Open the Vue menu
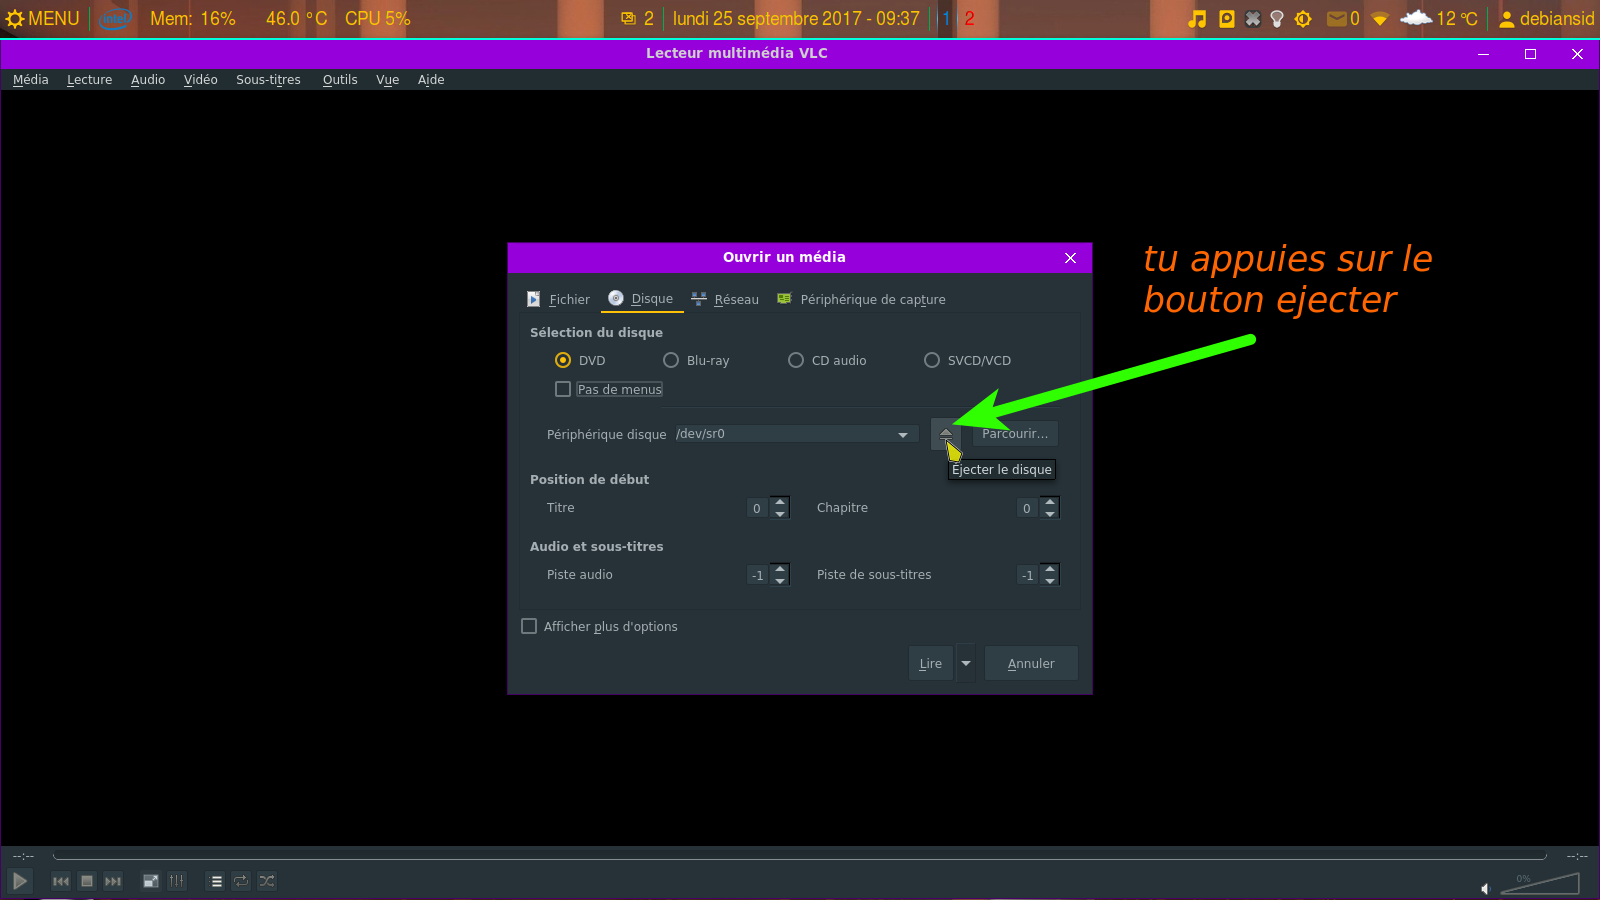 [387, 80]
